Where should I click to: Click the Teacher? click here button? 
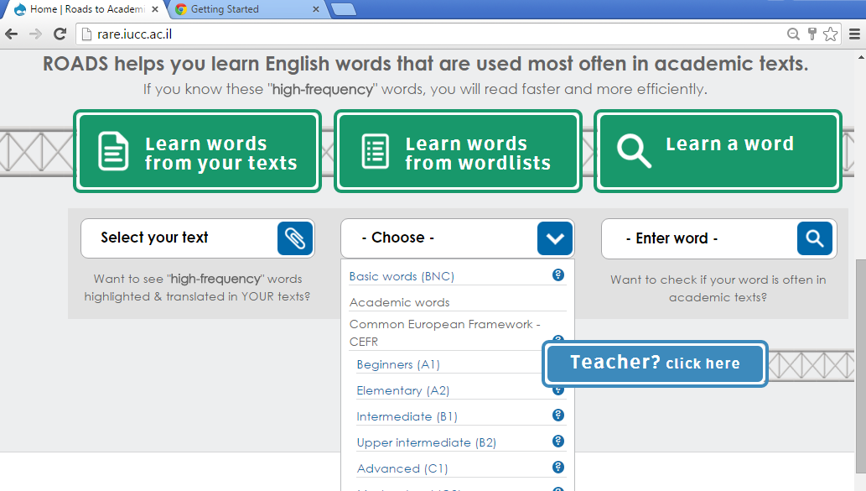point(655,363)
